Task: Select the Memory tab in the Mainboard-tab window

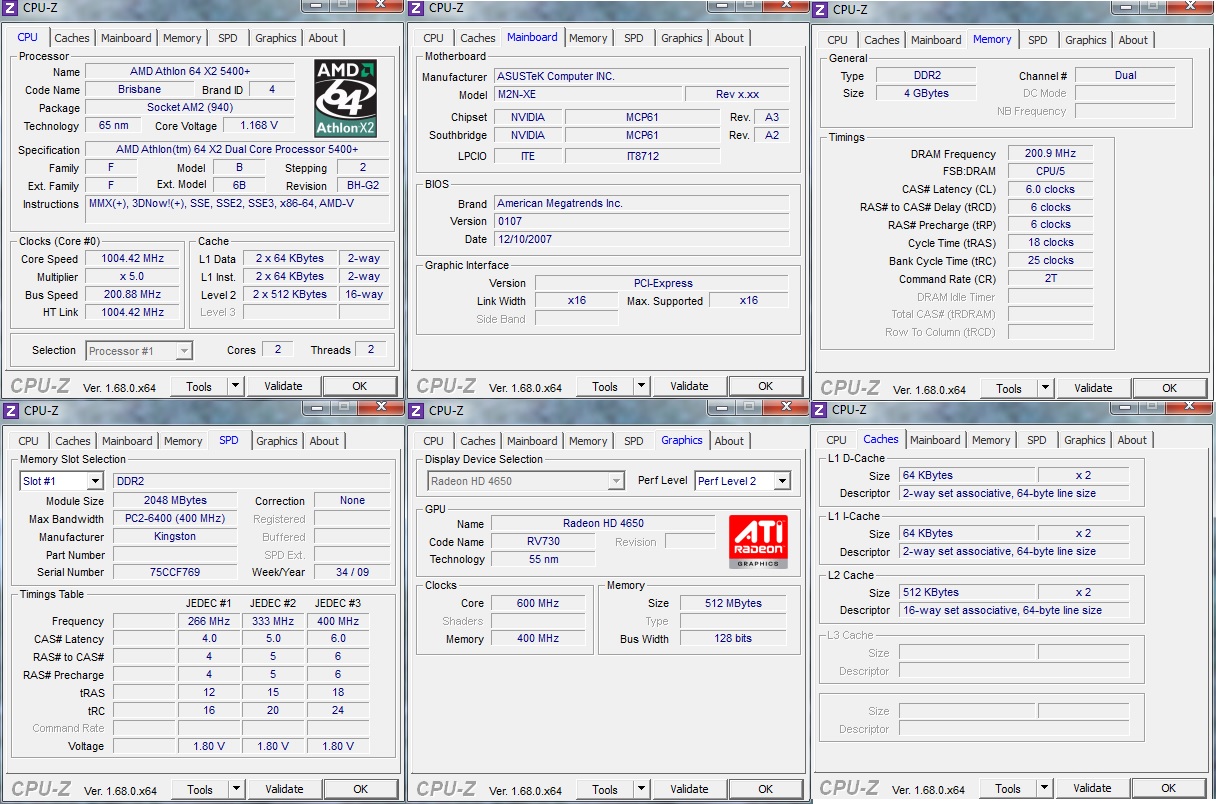Action: [x=588, y=38]
